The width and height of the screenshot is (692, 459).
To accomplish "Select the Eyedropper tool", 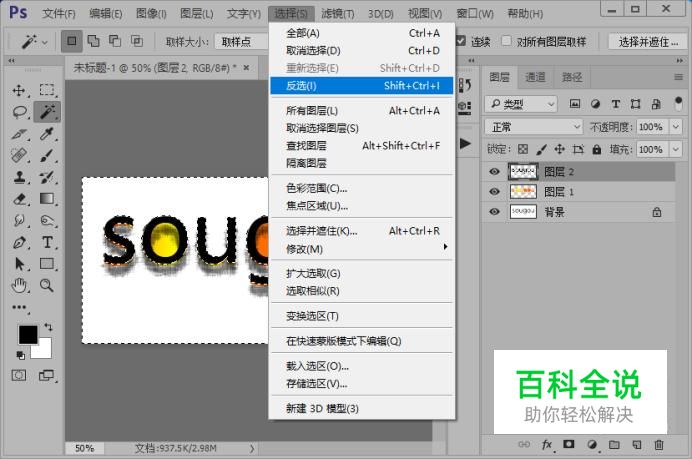I will click(47, 134).
